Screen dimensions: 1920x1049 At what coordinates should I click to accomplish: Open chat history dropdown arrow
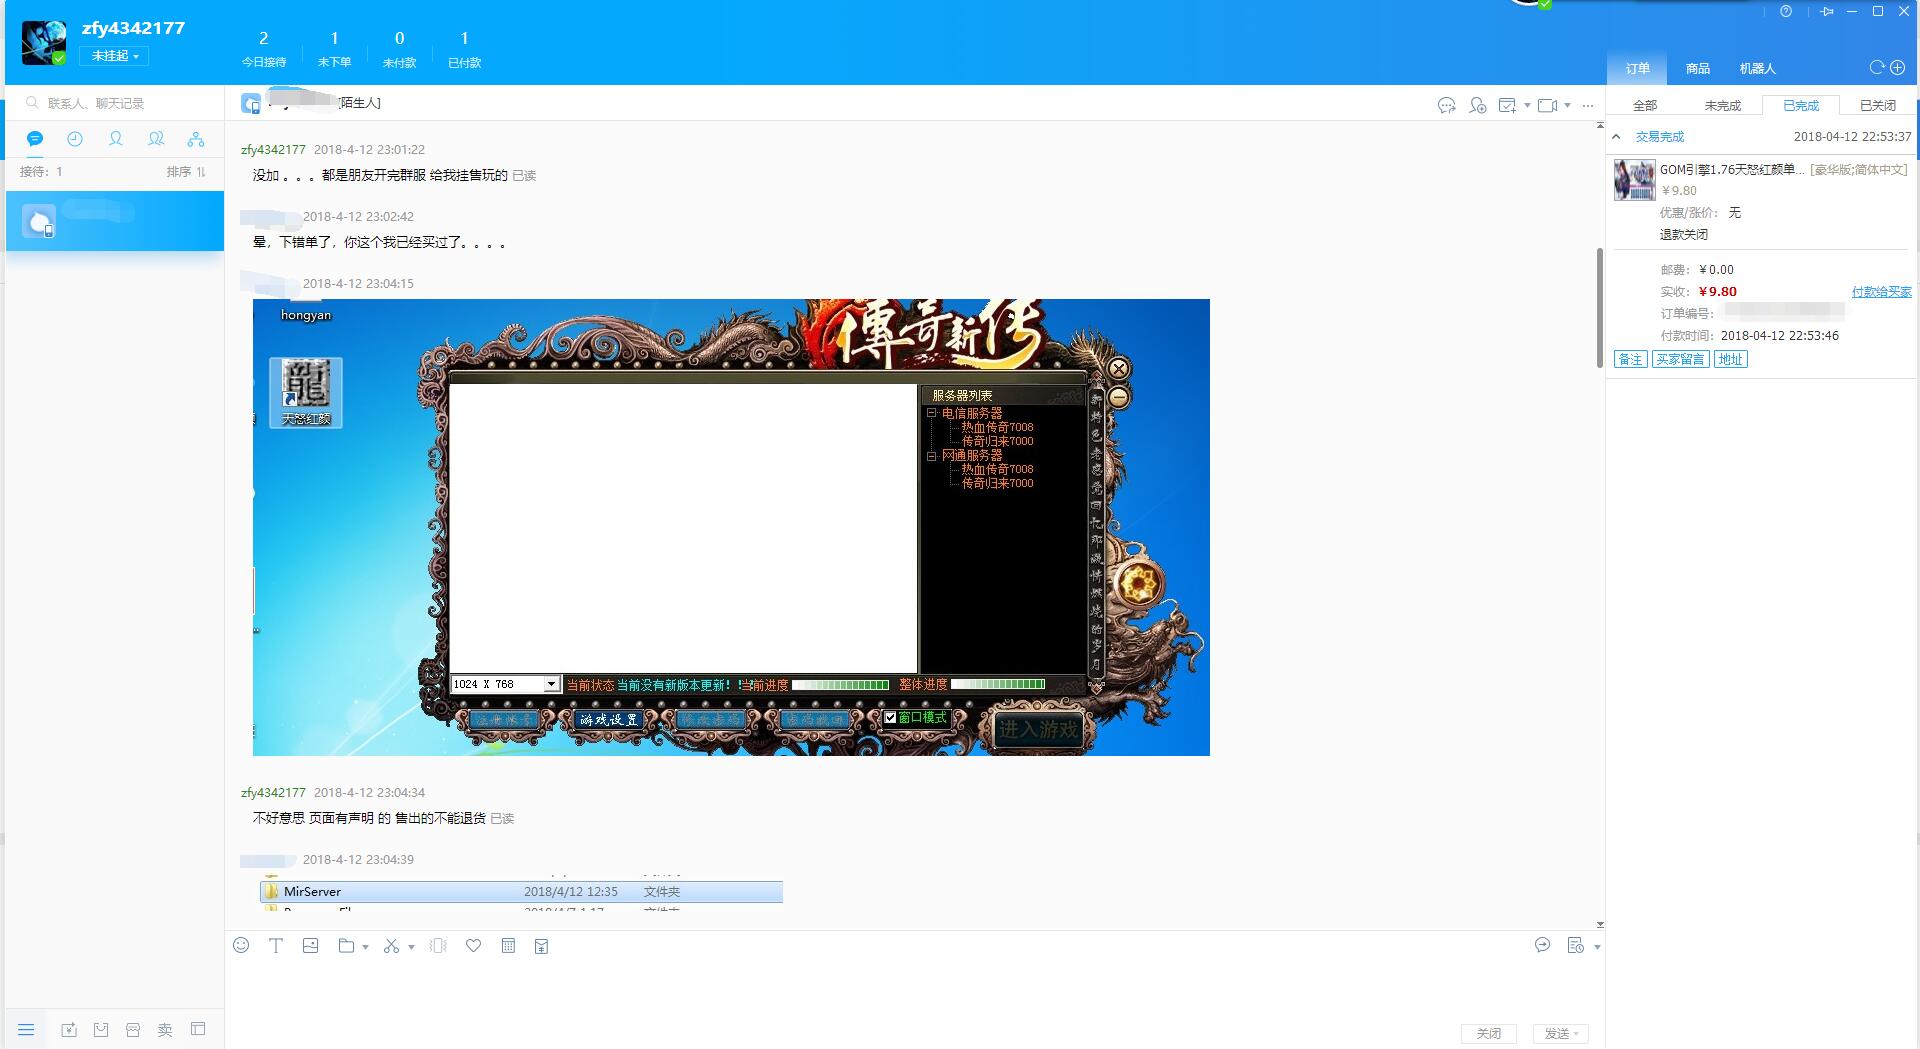point(1596,946)
